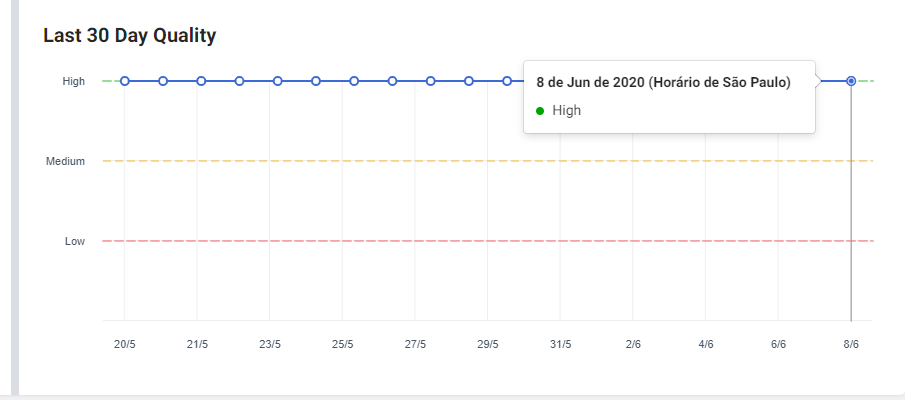This screenshot has width=905, height=400.
Task: Select the second data point from the left
Action: [163, 81]
